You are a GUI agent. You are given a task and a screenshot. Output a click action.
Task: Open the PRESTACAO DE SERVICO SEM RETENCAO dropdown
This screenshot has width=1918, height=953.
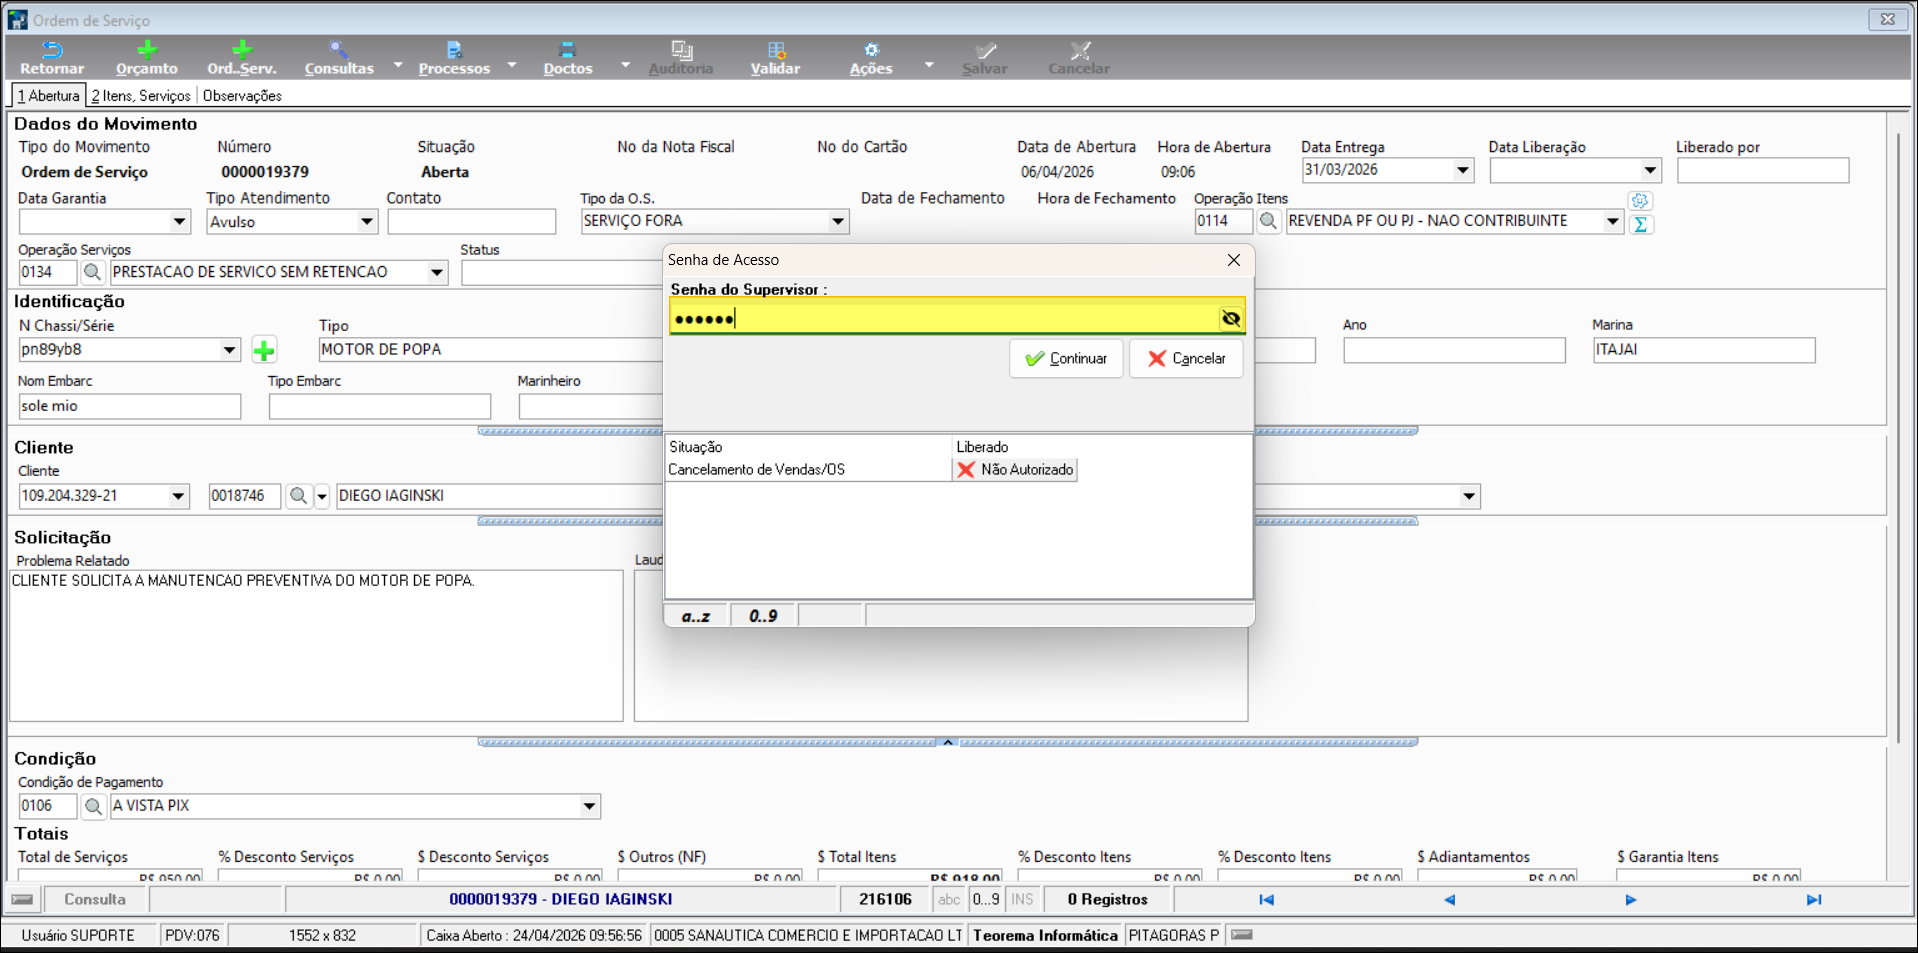click(437, 272)
